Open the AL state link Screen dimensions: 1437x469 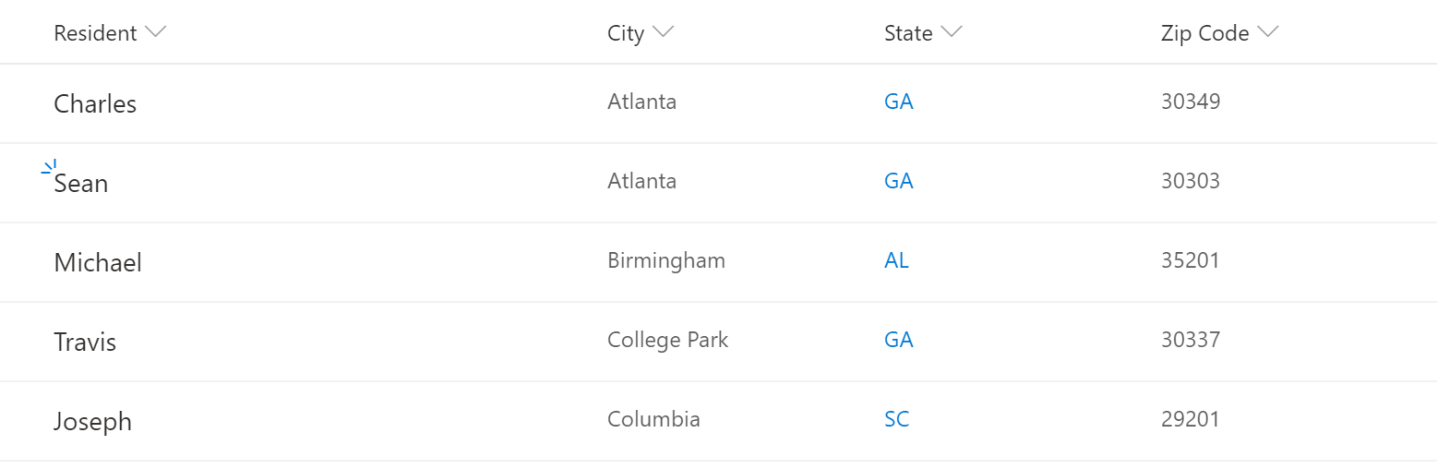coord(897,261)
